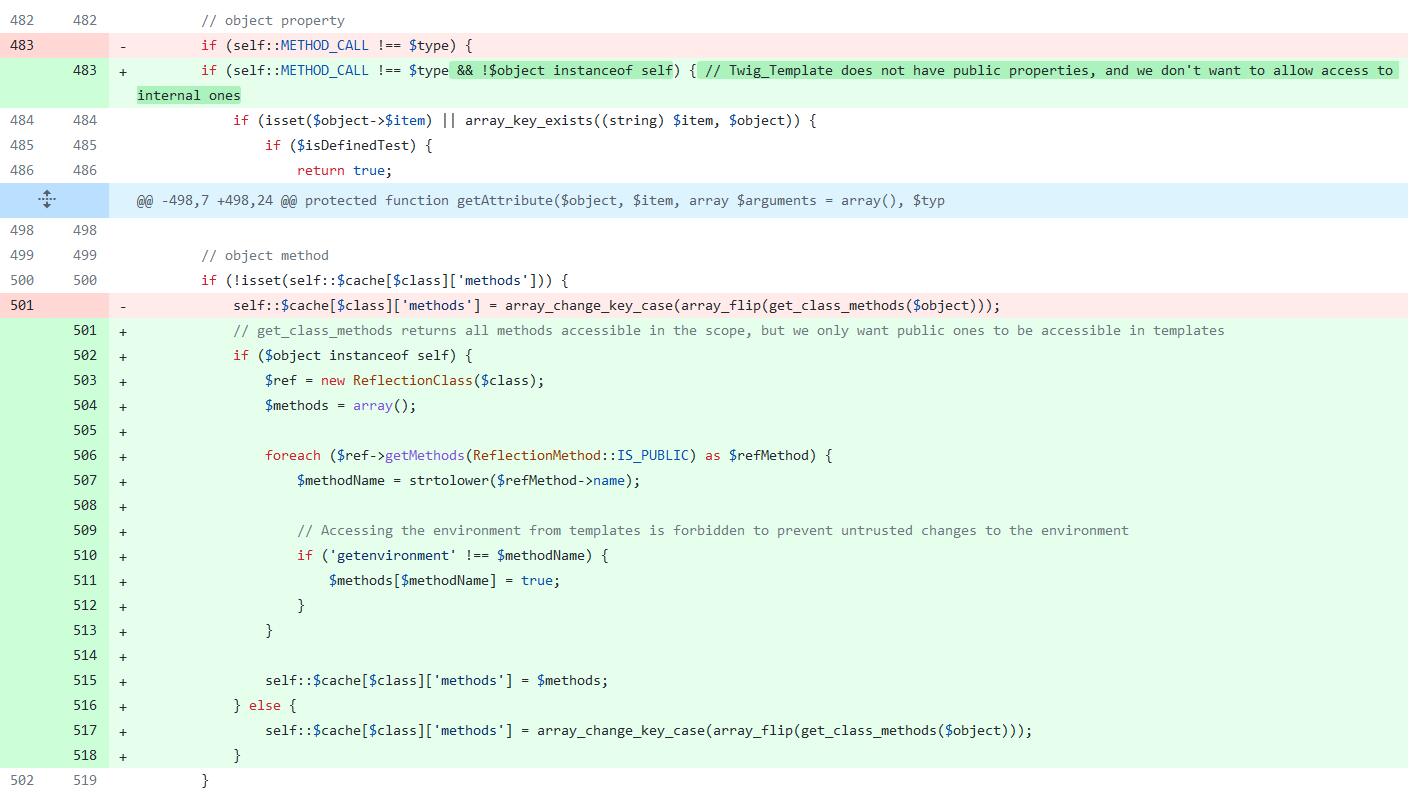This screenshot has height=792, width=1408.
Task: Click the plus marker on line 506
Action: (123, 455)
